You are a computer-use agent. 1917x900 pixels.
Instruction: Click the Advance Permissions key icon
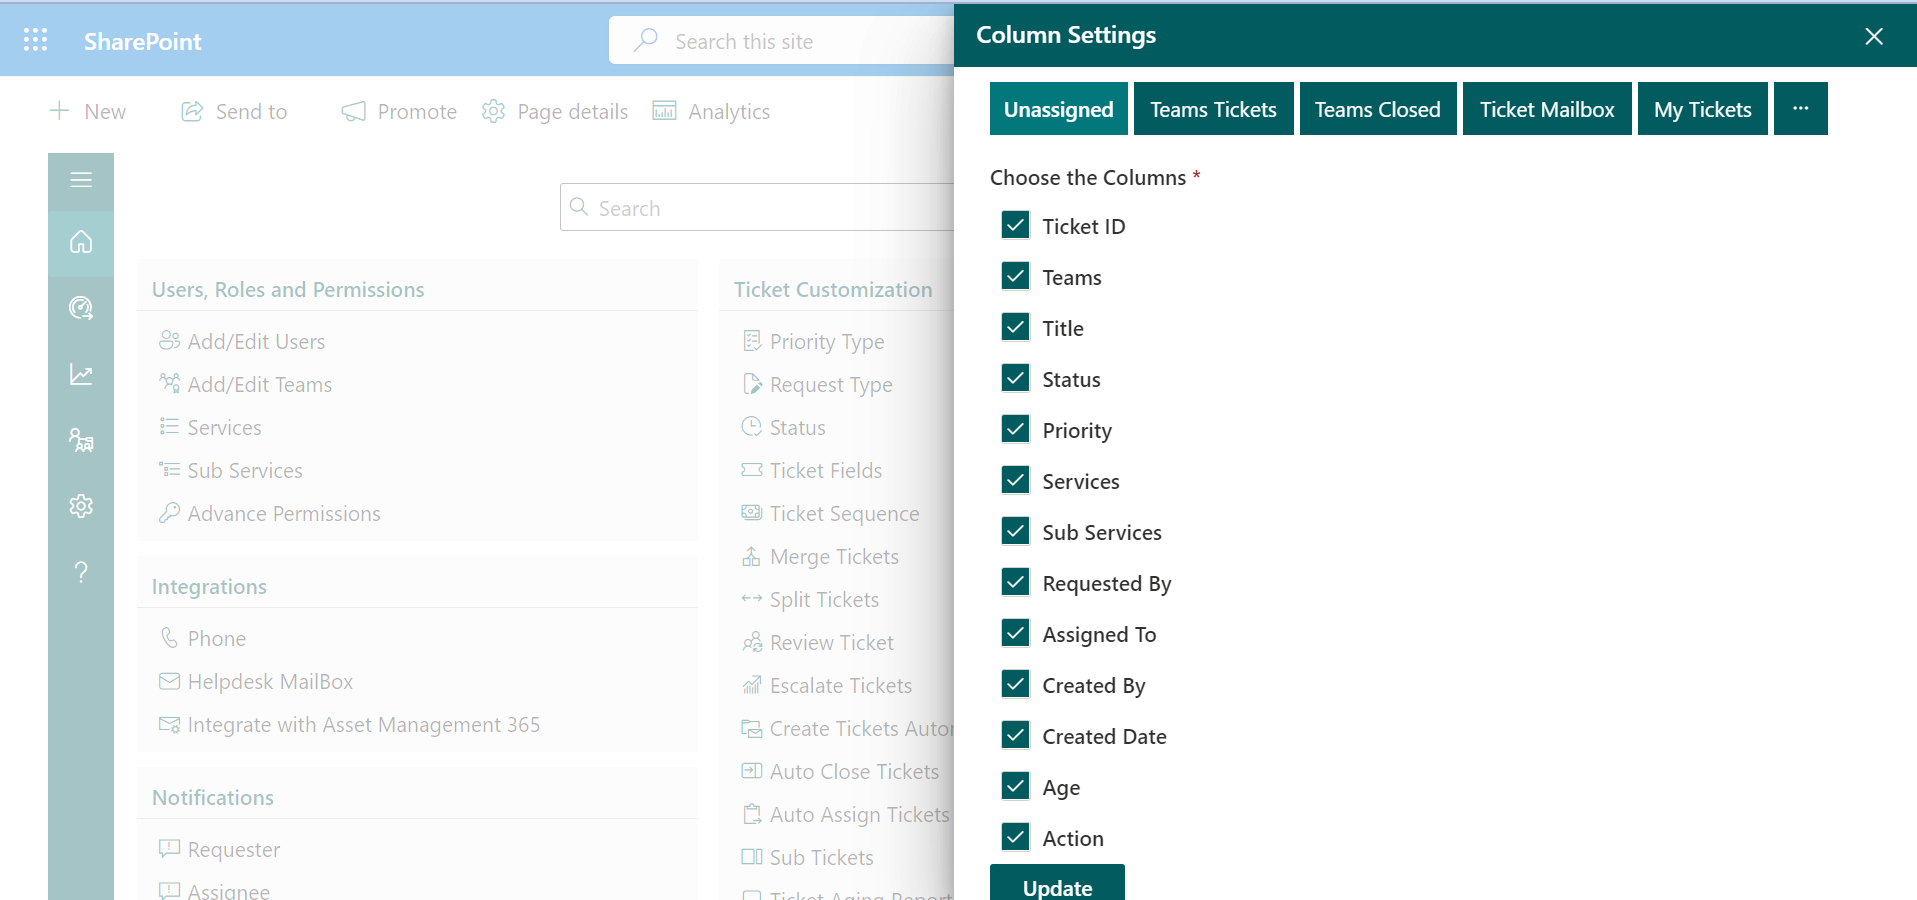[170, 513]
